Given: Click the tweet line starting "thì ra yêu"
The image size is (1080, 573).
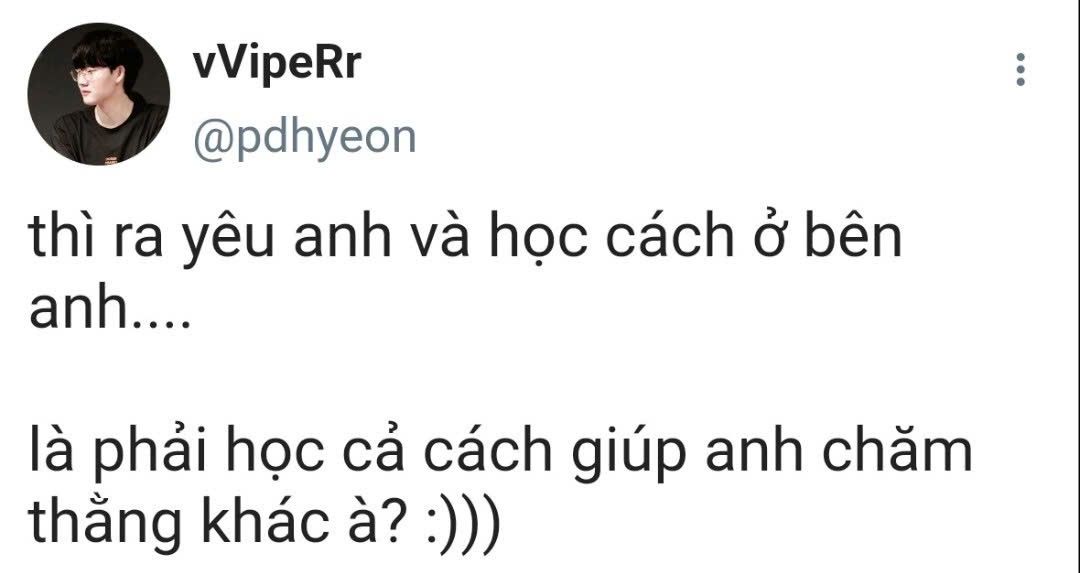Looking at the screenshot, I should point(466,238).
